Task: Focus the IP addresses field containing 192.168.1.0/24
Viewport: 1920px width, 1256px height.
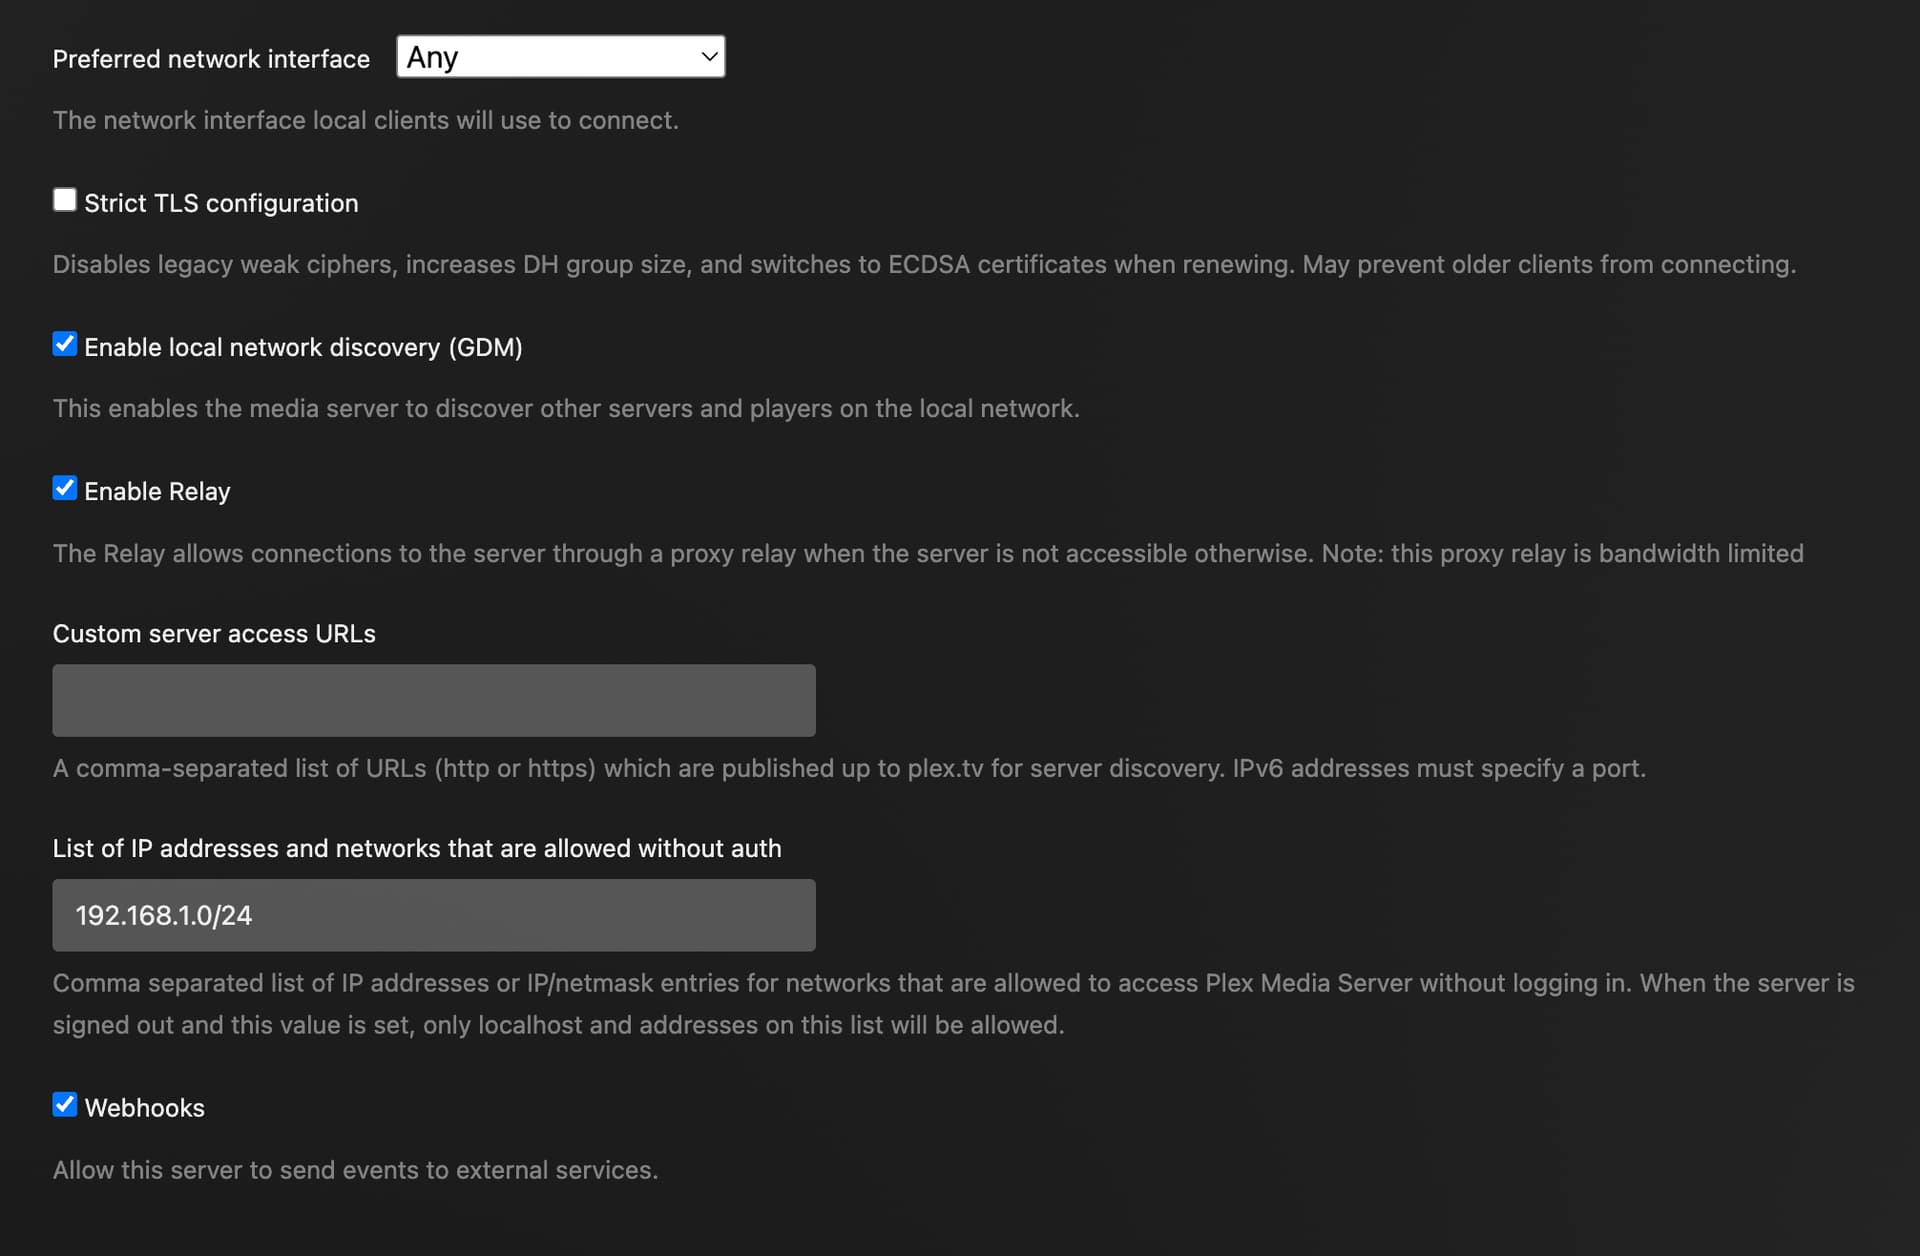Action: pos(433,915)
